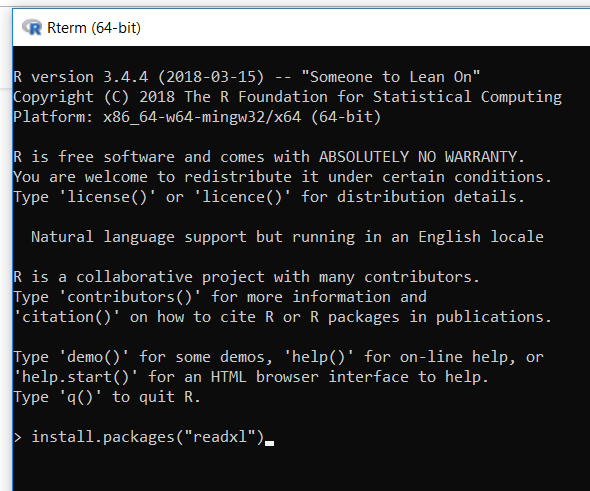Click the R logo icon in title bar
The height and width of the screenshot is (491, 590).
[x=32, y=27]
